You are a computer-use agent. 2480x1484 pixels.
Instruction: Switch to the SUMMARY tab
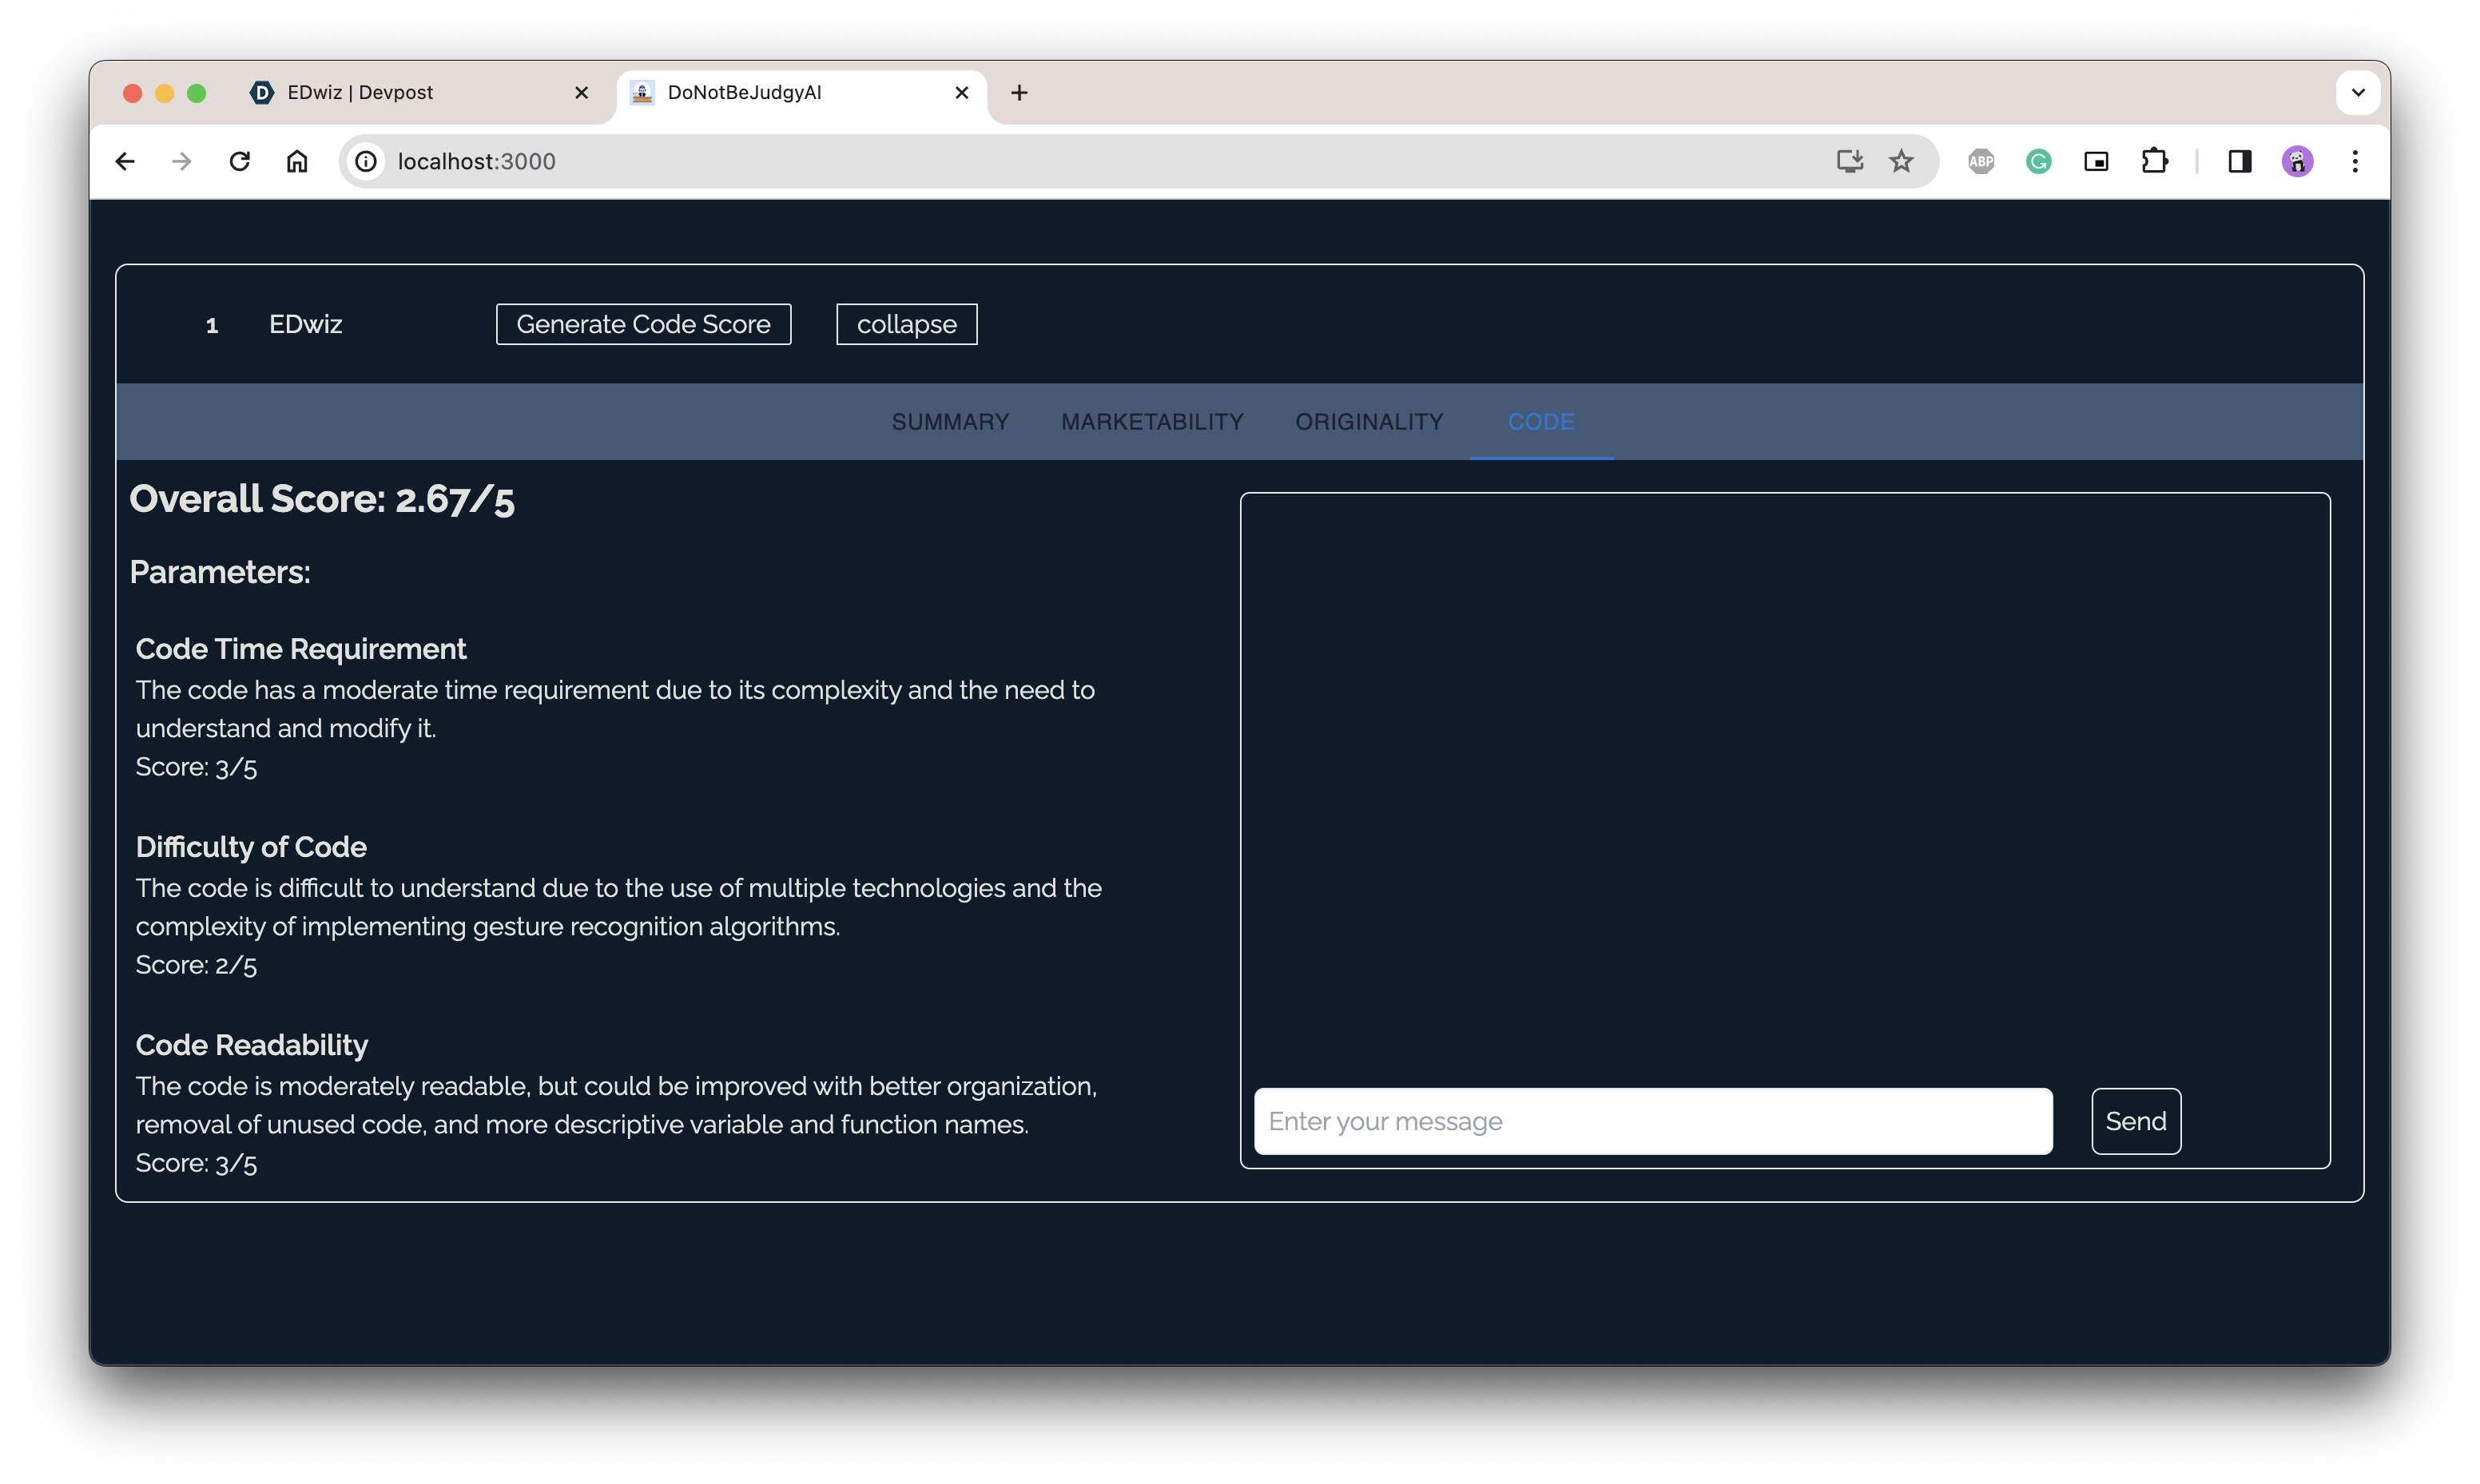point(950,422)
